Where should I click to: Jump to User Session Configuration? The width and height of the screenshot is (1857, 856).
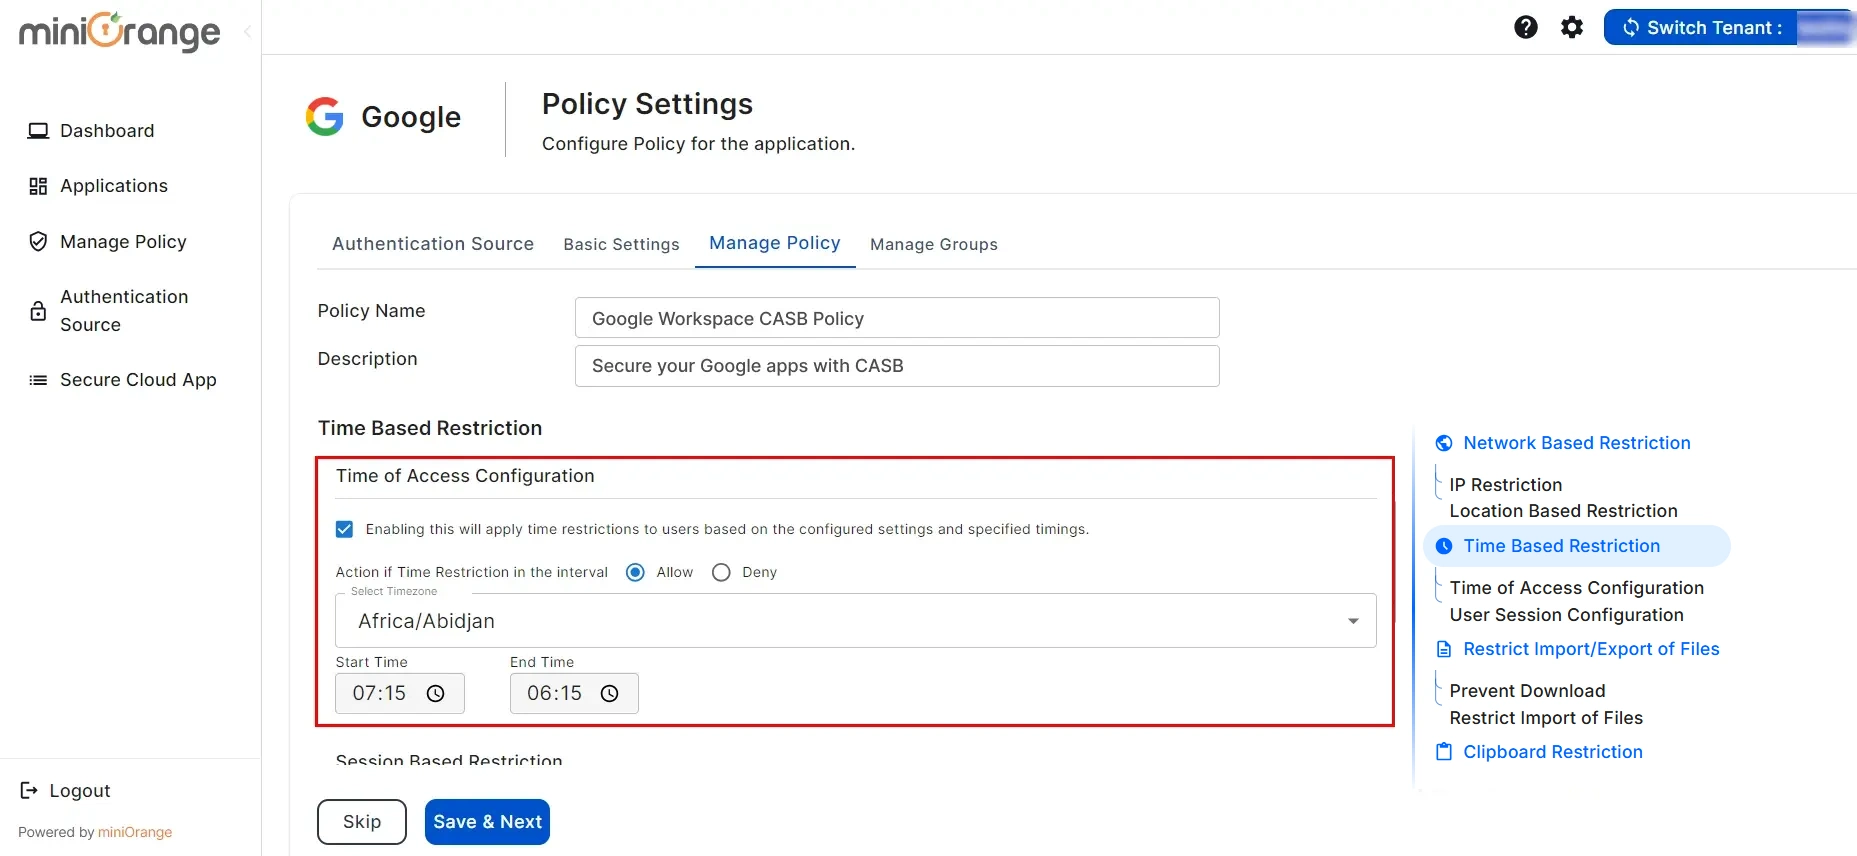coord(1567,615)
